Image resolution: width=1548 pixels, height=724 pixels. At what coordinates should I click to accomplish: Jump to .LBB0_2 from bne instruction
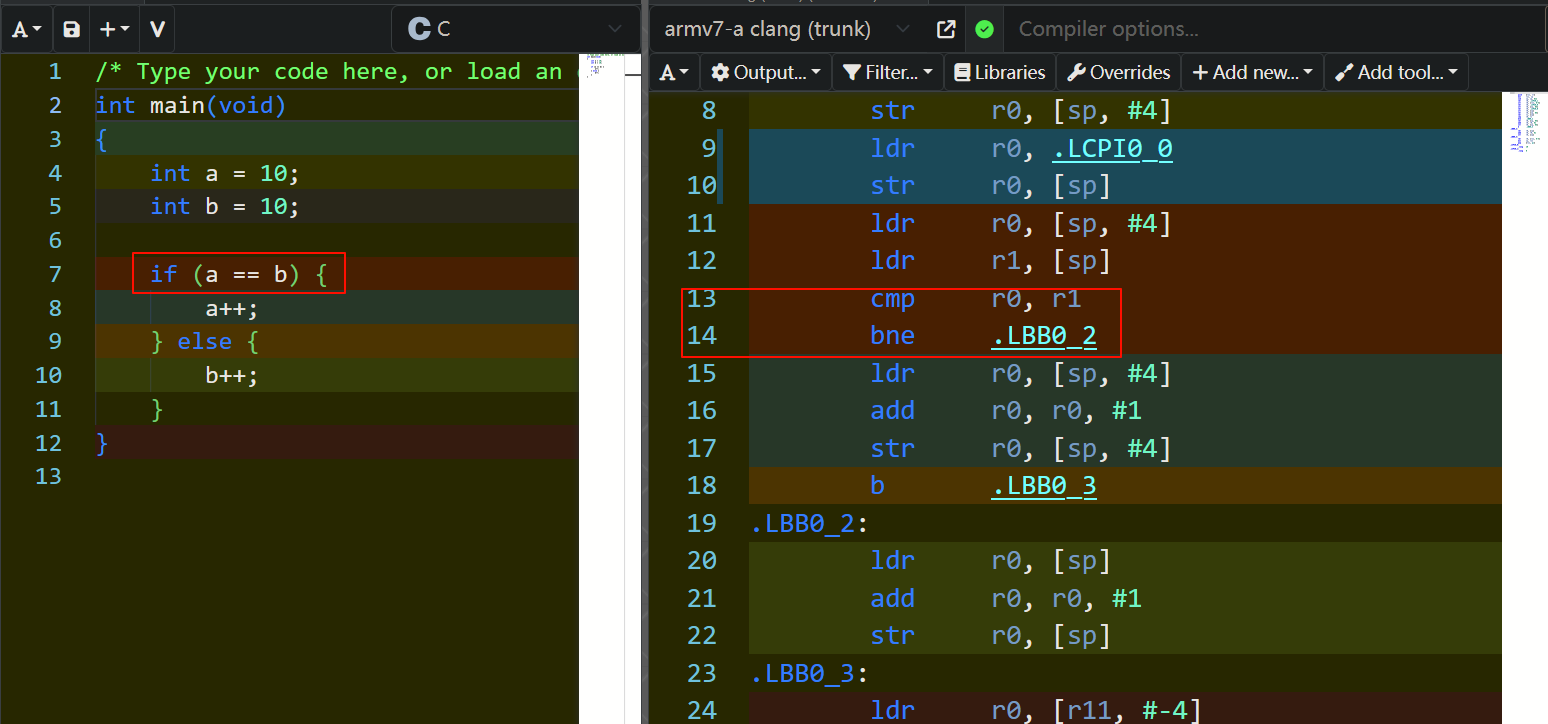point(1043,336)
